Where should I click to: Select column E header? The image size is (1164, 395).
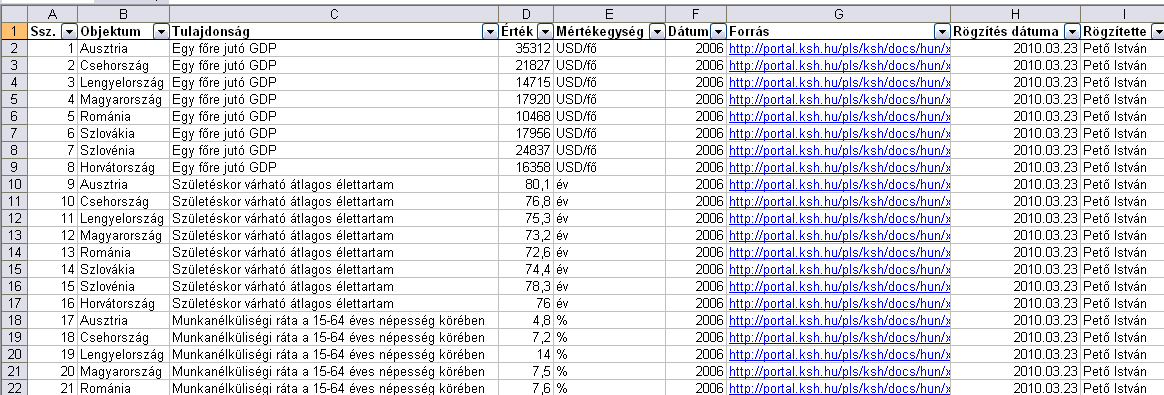[609, 14]
